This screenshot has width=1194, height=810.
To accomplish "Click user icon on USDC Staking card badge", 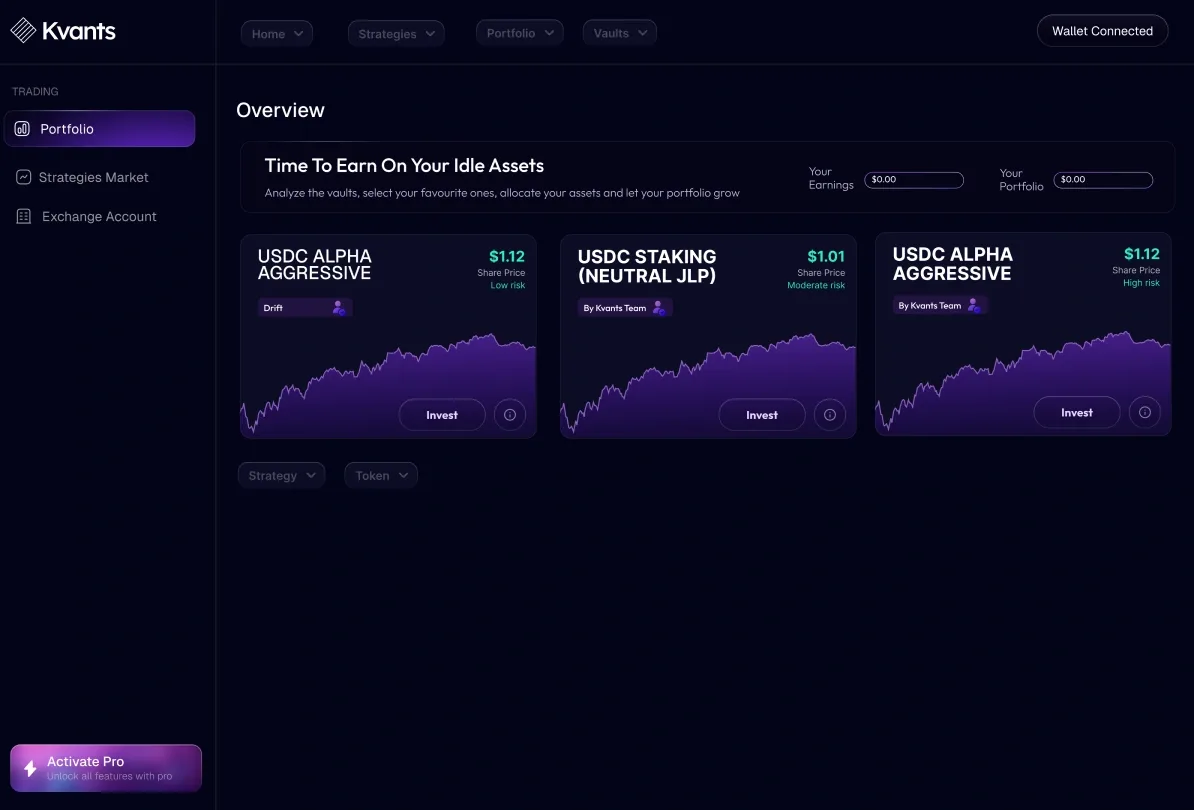I will (x=659, y=308).
